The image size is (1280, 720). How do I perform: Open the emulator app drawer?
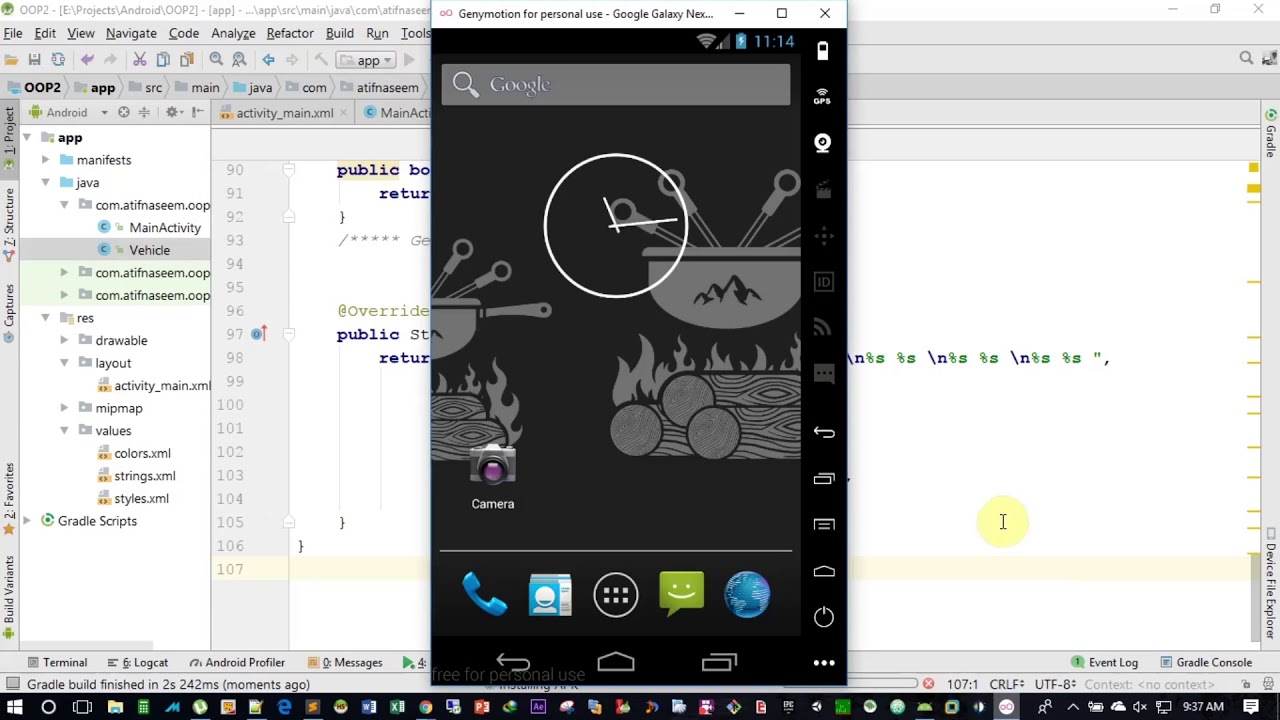[616, 595]
